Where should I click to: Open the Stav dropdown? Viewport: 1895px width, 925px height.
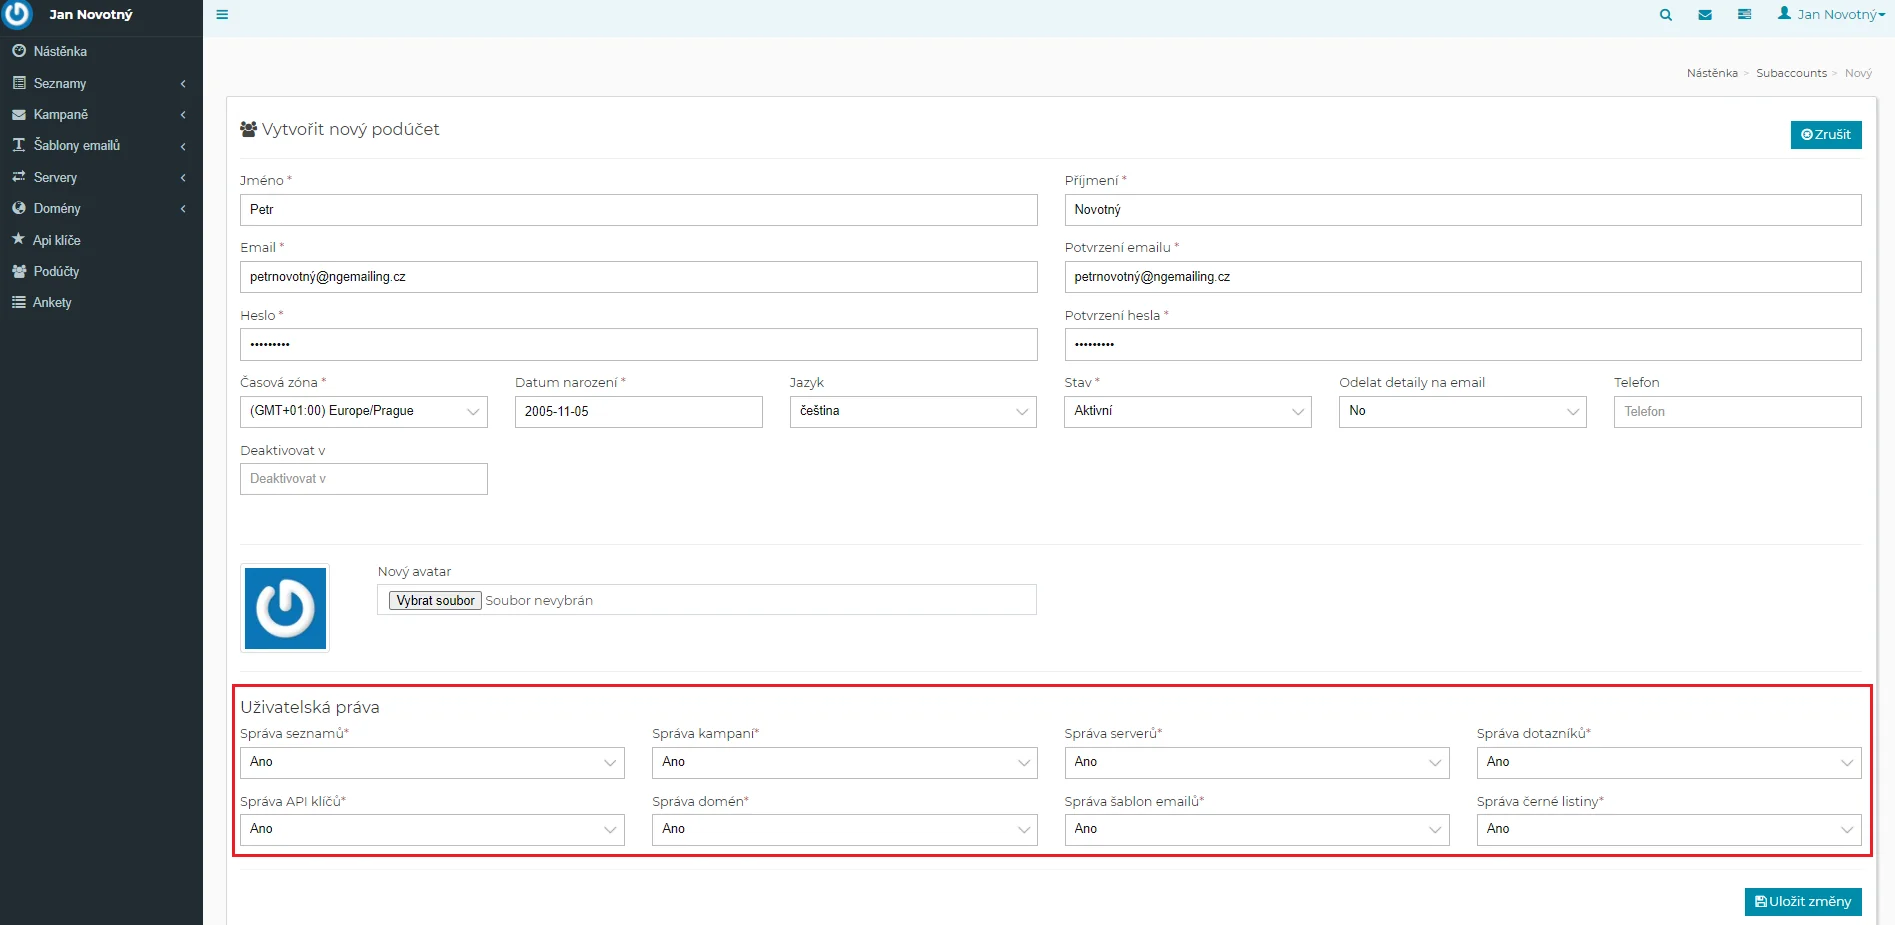(x=1187, y=411)
